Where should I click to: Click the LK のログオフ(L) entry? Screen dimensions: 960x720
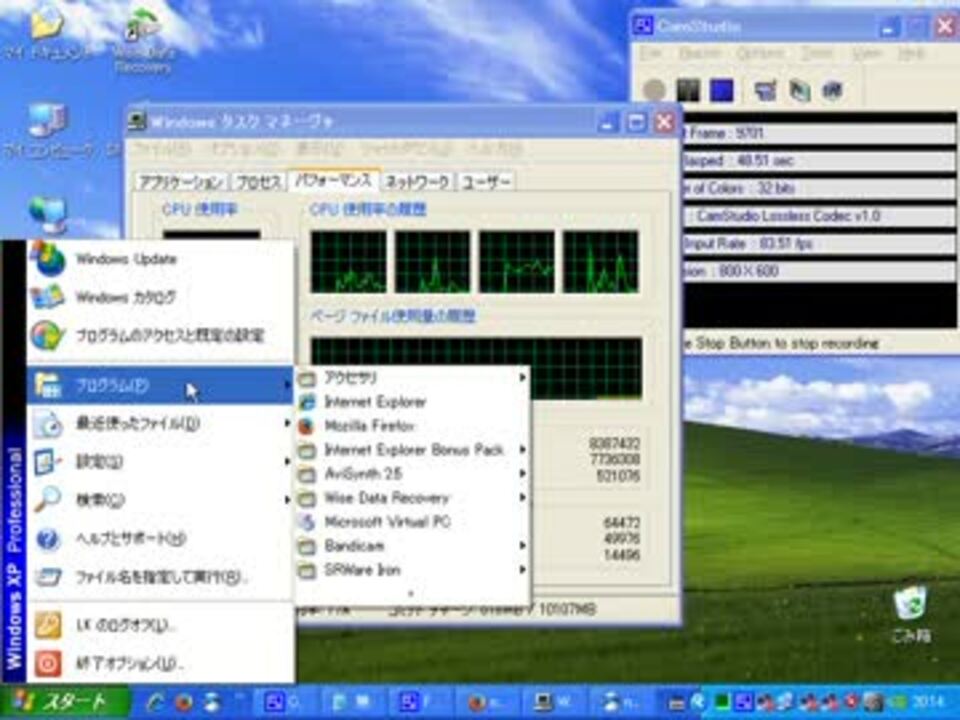point(160,626)
